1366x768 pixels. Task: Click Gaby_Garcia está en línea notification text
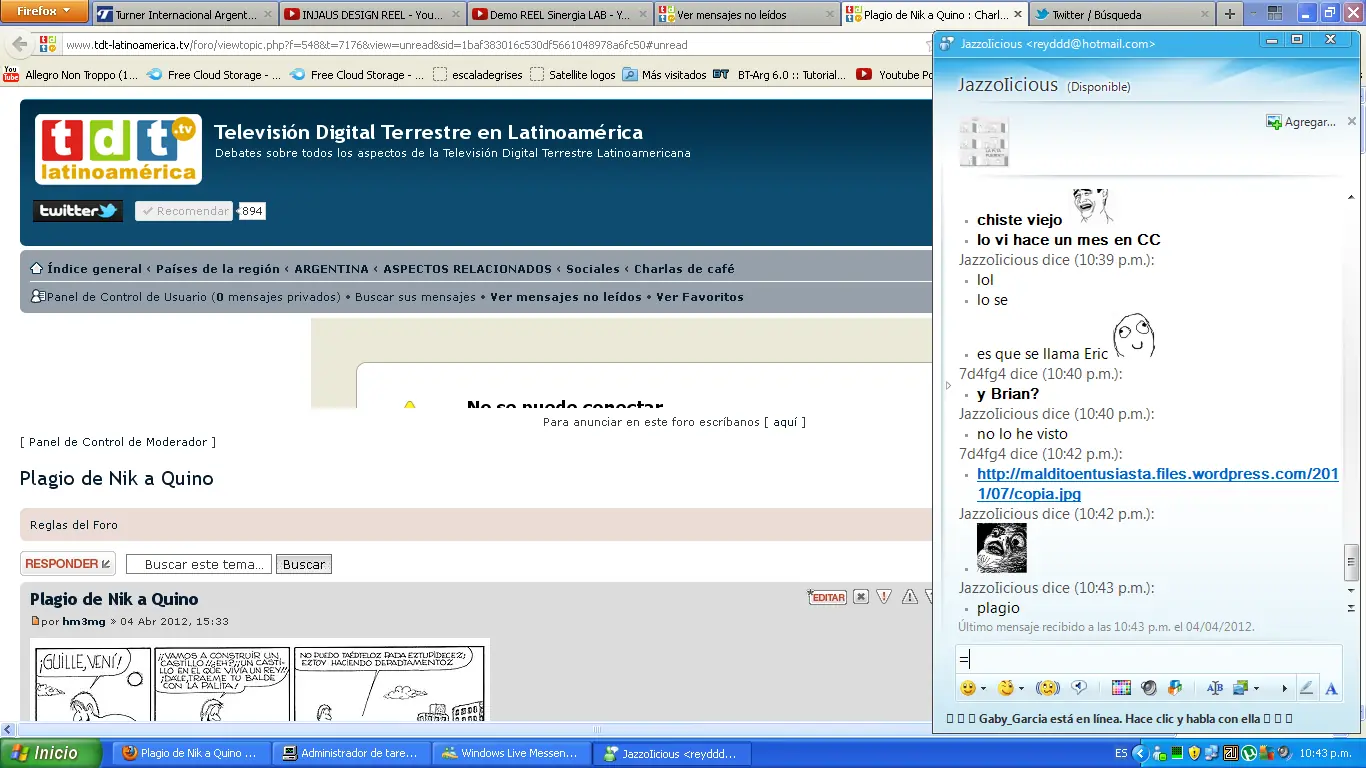click(1119, 718)
